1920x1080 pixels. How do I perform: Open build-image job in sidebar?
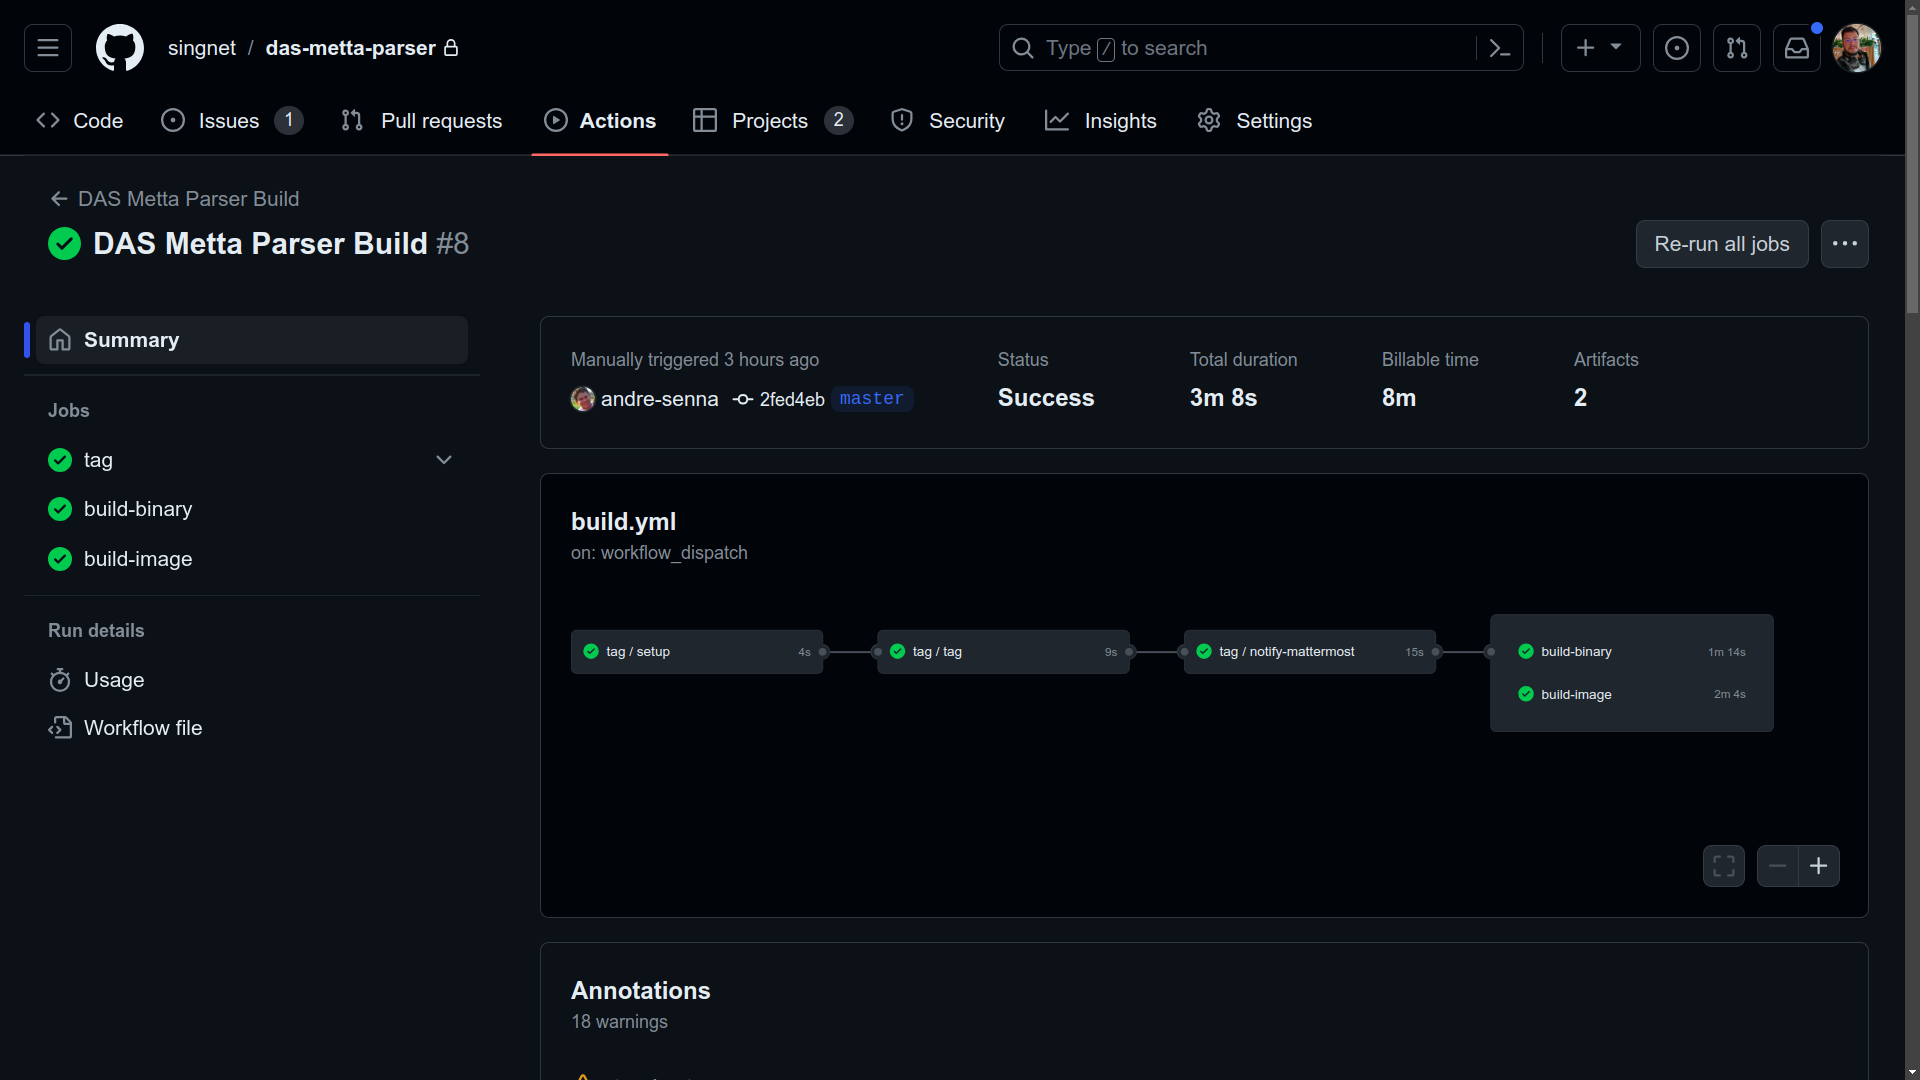coord(138,559)
